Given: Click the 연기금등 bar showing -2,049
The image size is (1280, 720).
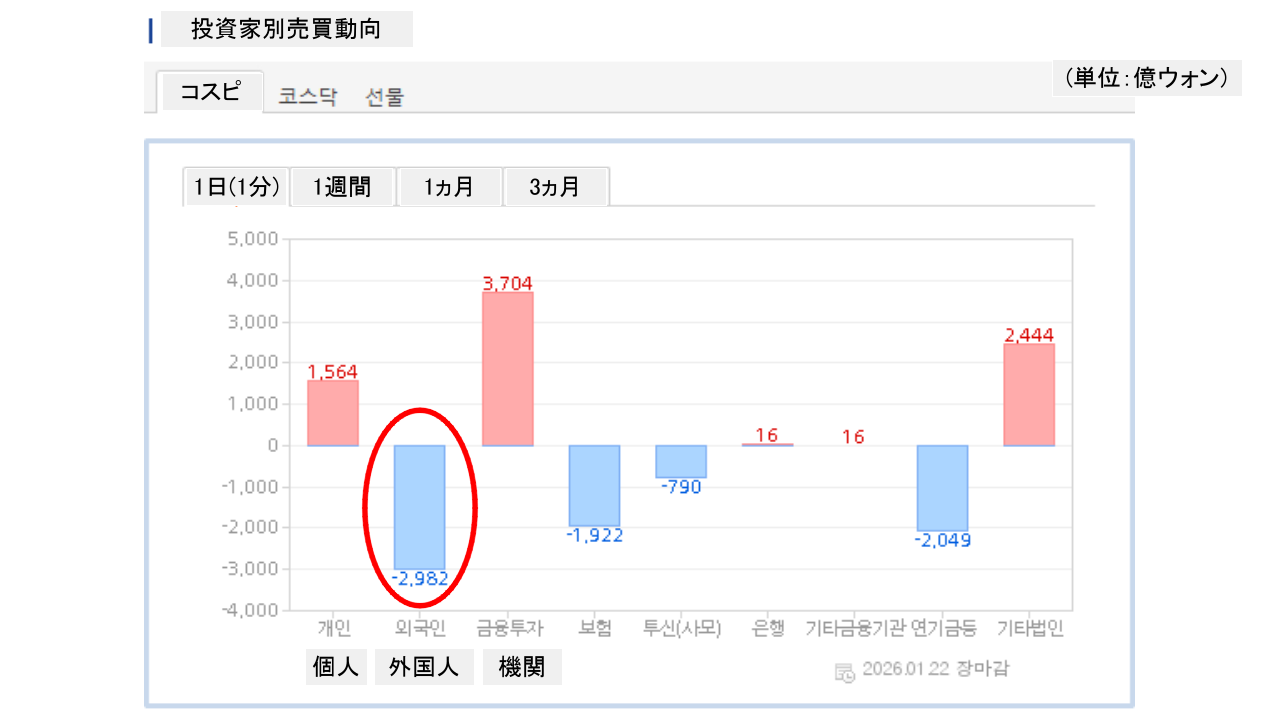Looking at the screenshot, I should [942, 488].
